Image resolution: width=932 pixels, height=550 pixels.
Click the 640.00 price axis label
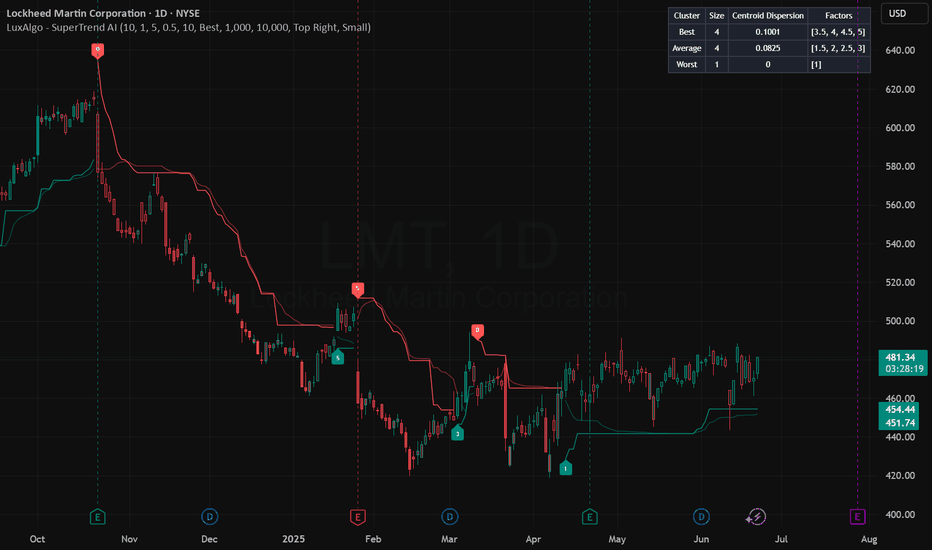pos(900,51)
